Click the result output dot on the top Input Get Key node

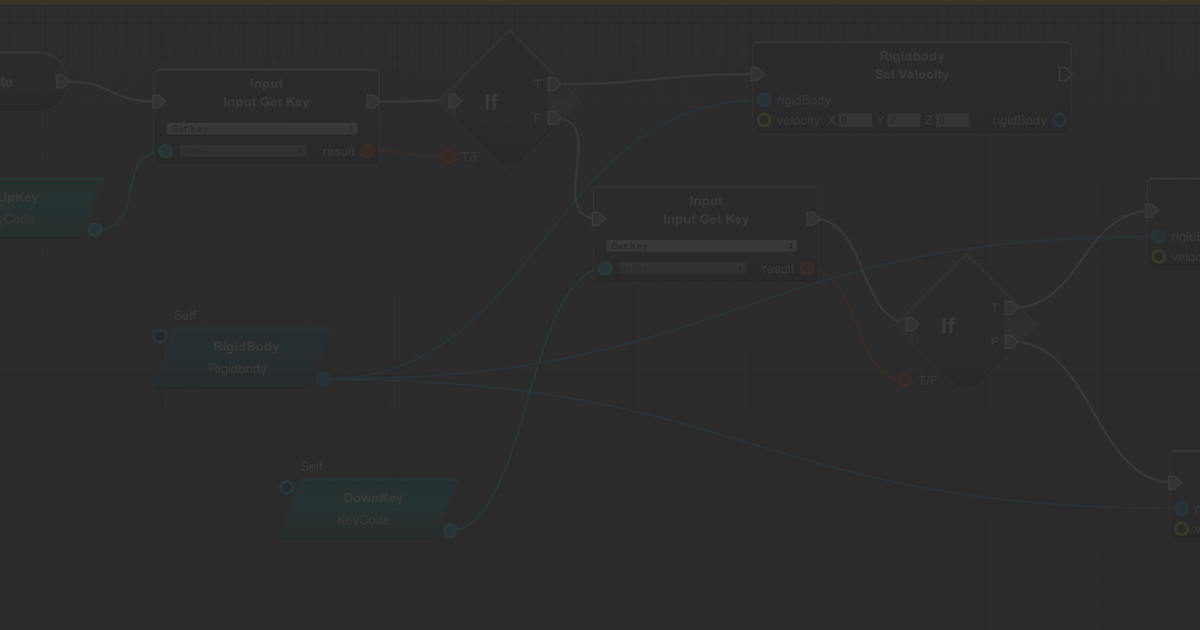[366, 152]
